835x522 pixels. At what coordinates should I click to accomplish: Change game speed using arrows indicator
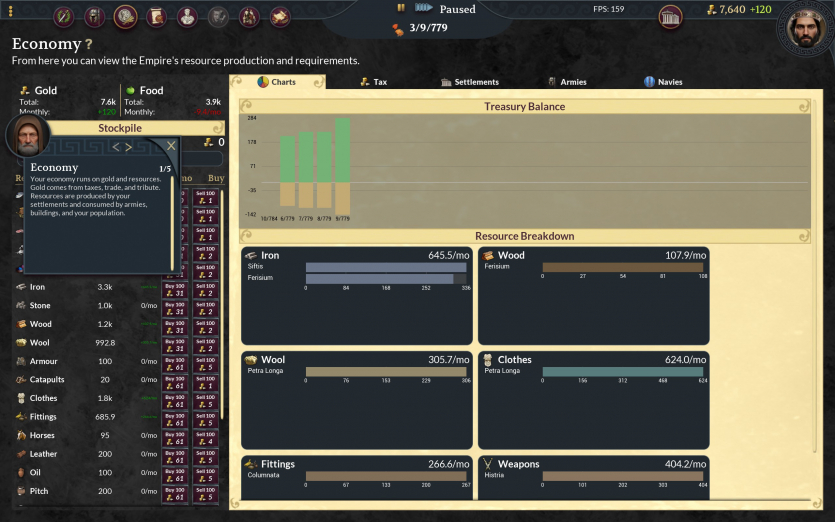[424, 8]
